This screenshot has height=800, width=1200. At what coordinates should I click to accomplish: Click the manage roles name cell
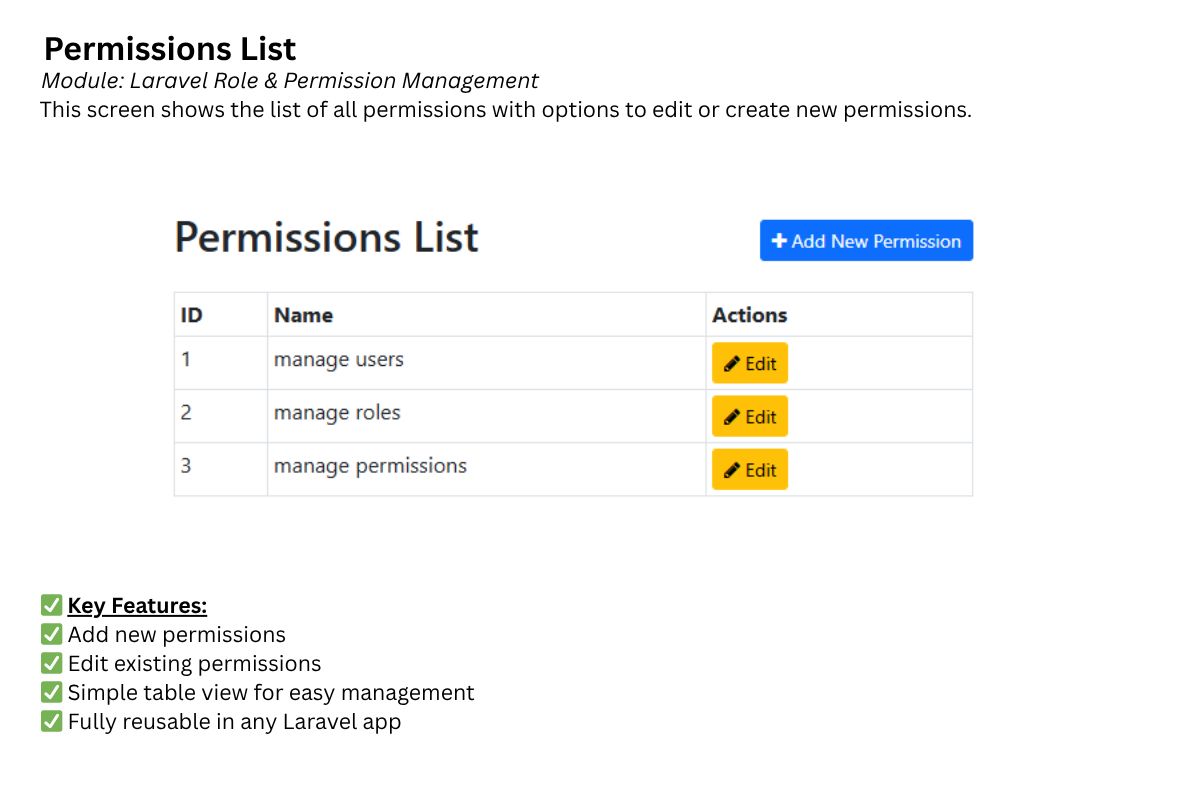click(x=337, y=413)
